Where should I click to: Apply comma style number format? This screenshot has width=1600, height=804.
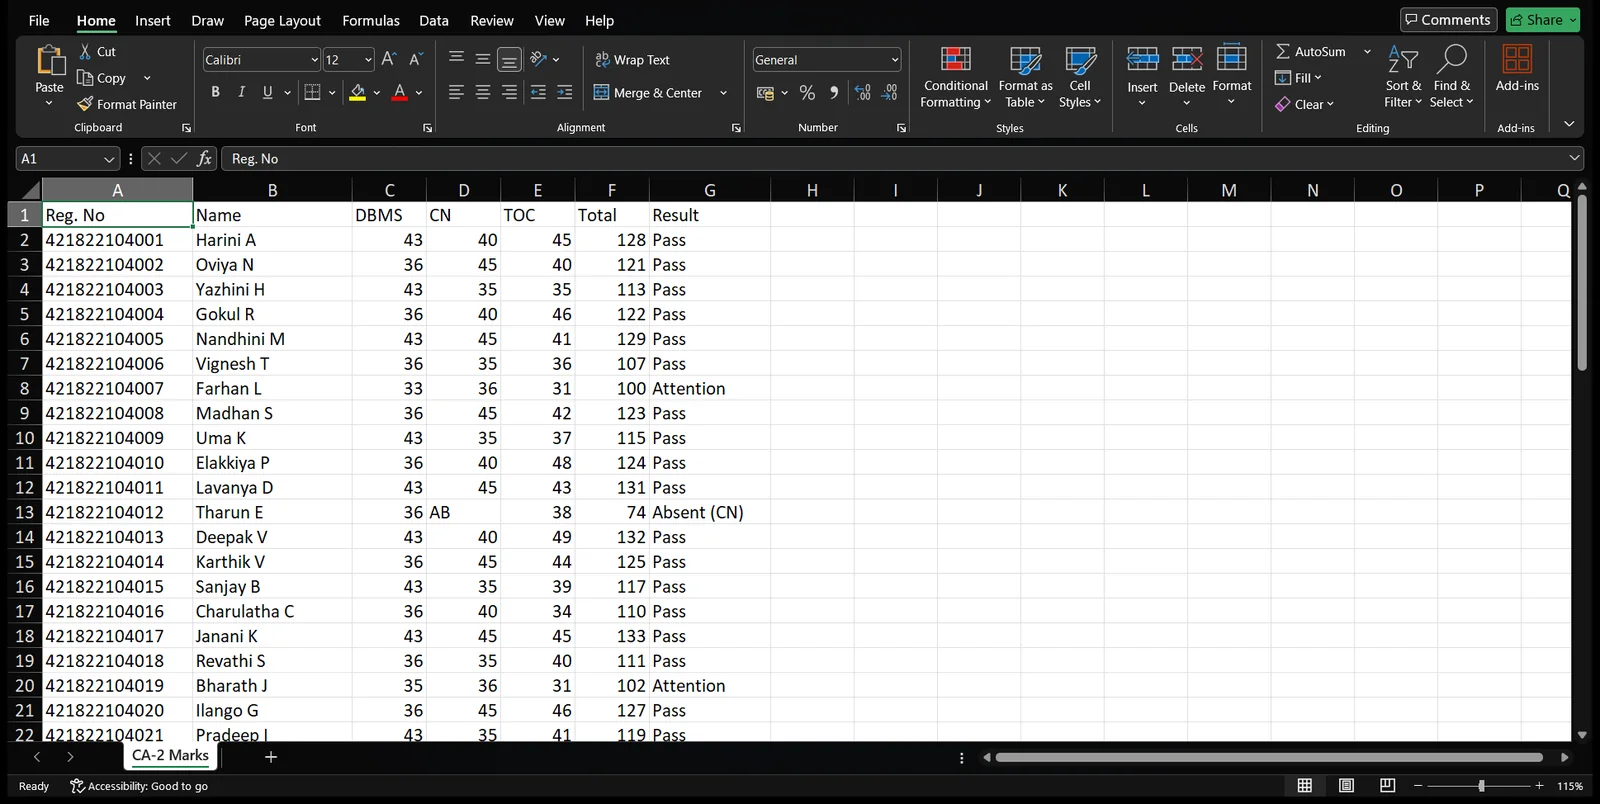(834, 93)
